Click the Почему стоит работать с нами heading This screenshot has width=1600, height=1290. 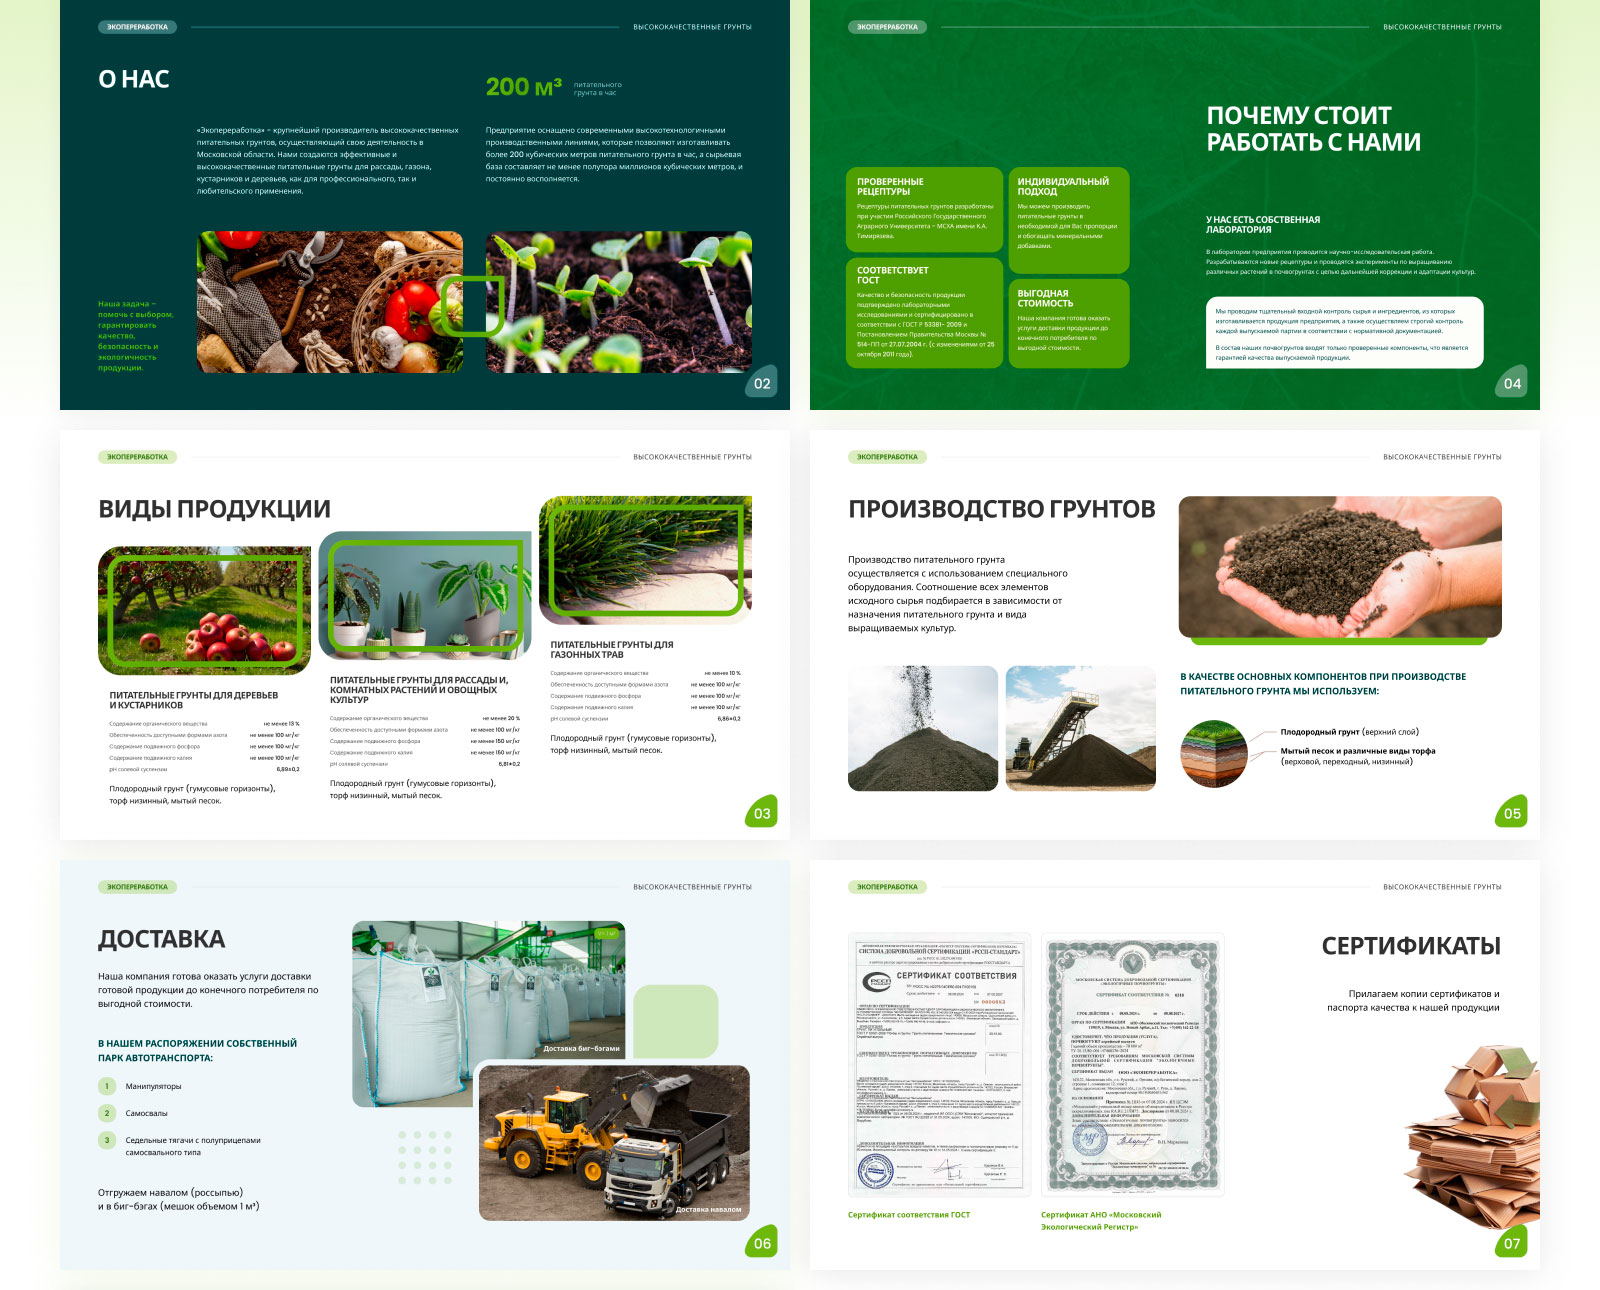pyautogui.click(x=1313, y=129)
